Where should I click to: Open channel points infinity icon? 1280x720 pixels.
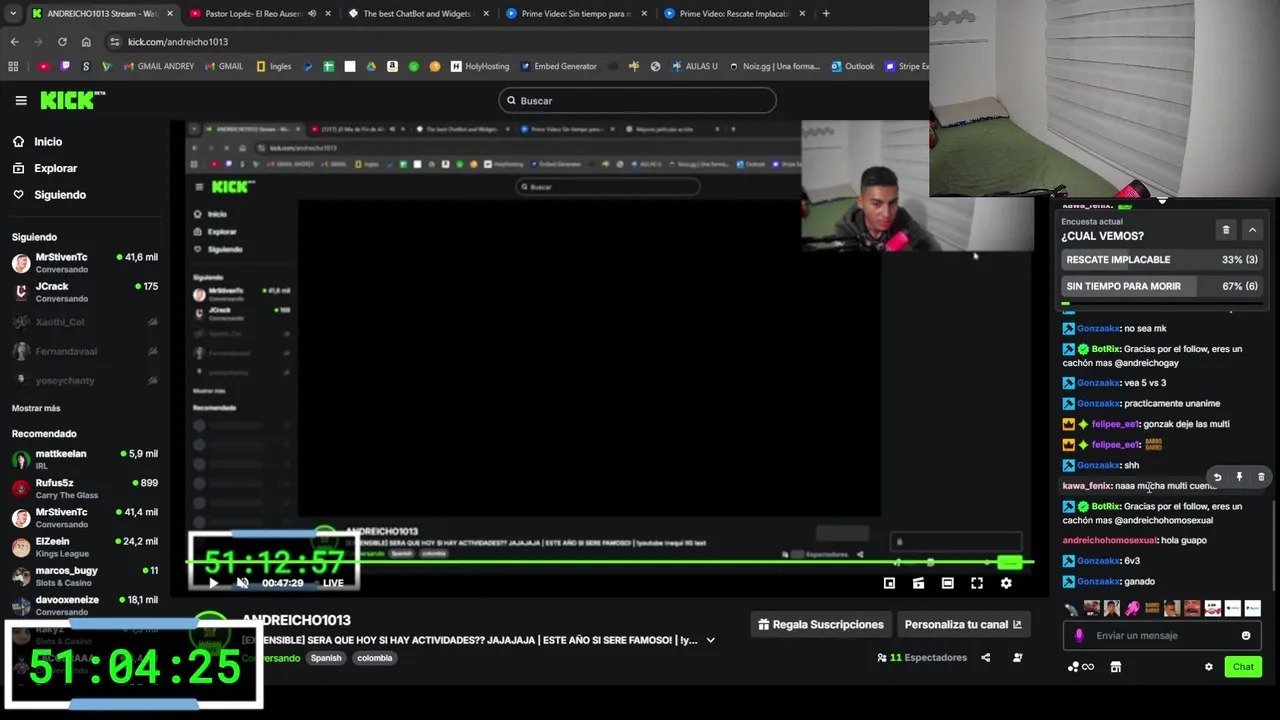(x=1081, y=667)
